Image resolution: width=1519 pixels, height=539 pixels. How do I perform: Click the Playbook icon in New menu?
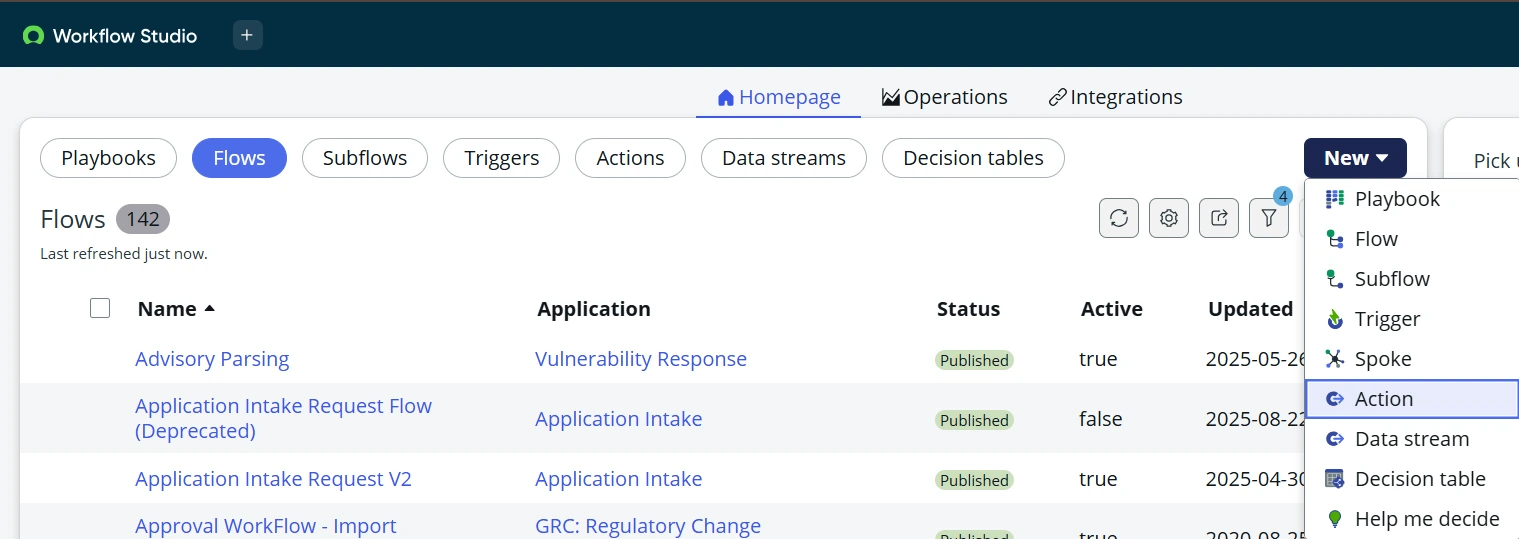coord(1335,199)
